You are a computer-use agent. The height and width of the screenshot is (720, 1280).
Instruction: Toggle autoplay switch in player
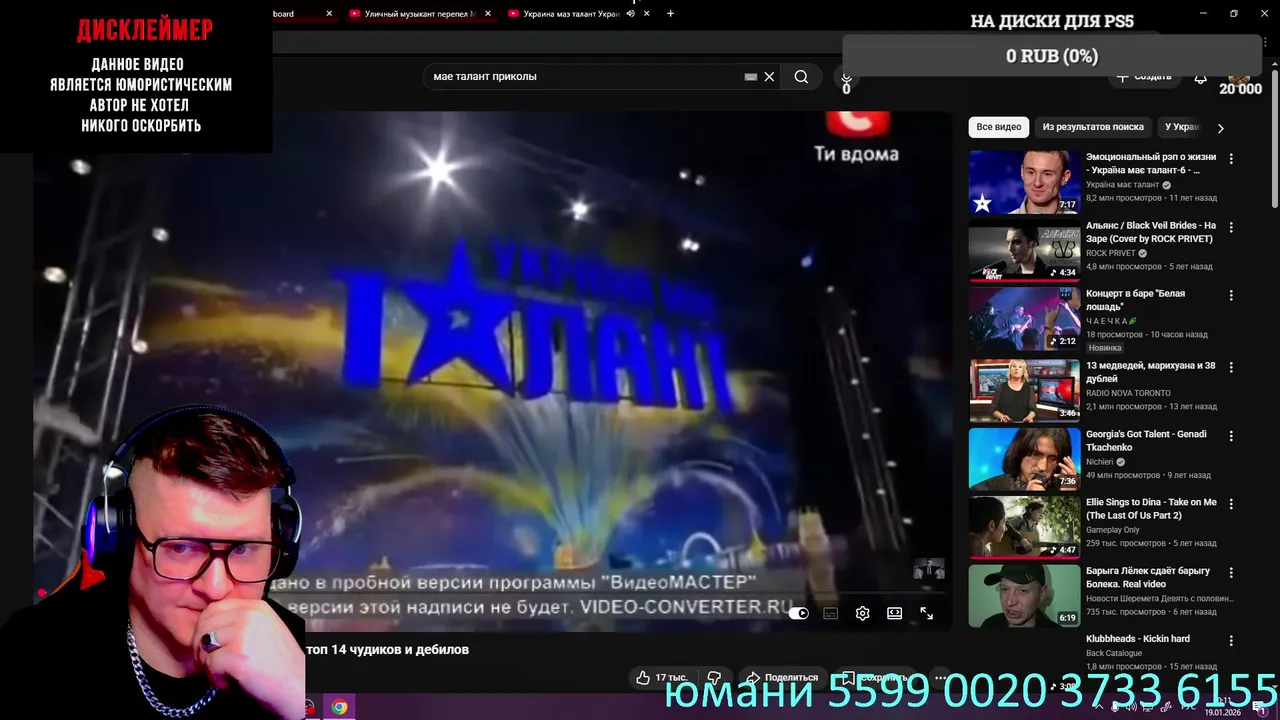tap(798, 613)
